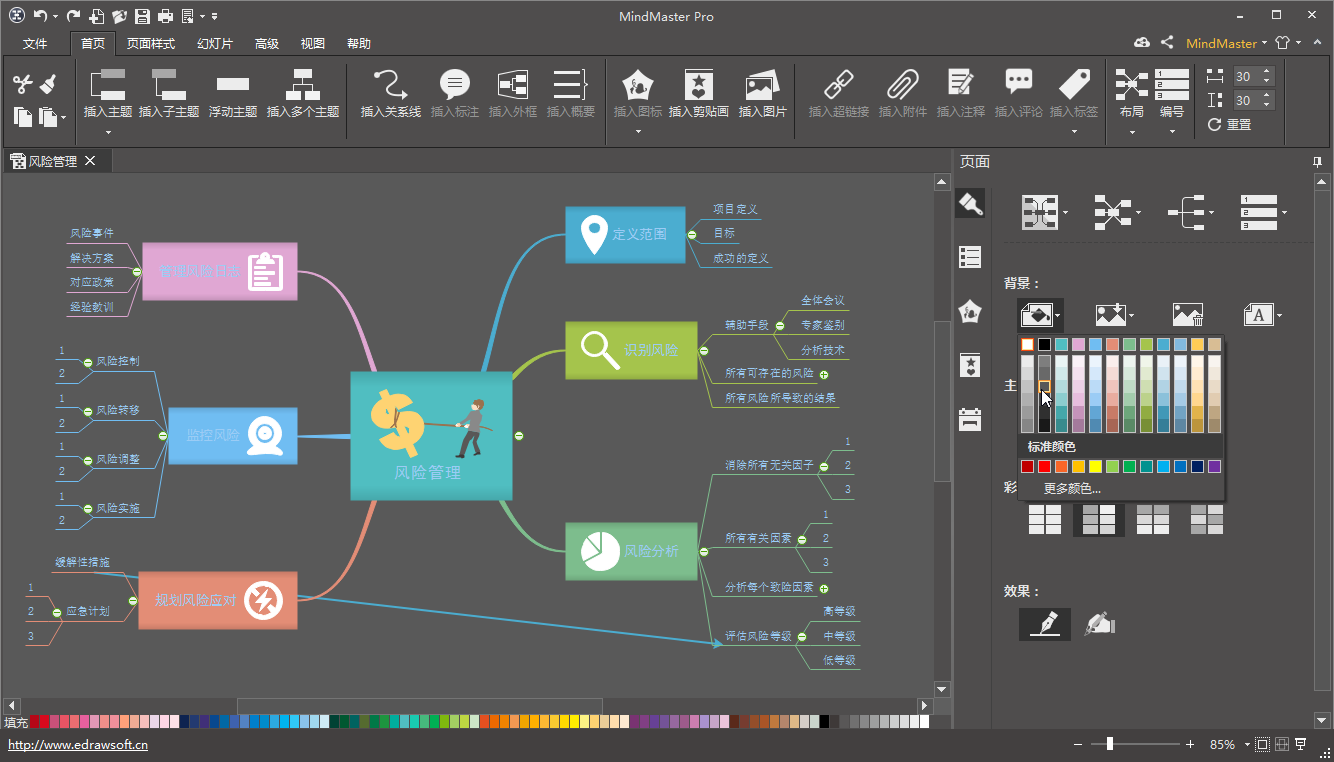Open the 页面样式 ribbon tab
The image size is (1334, 762).
click(x=151, y=44)
